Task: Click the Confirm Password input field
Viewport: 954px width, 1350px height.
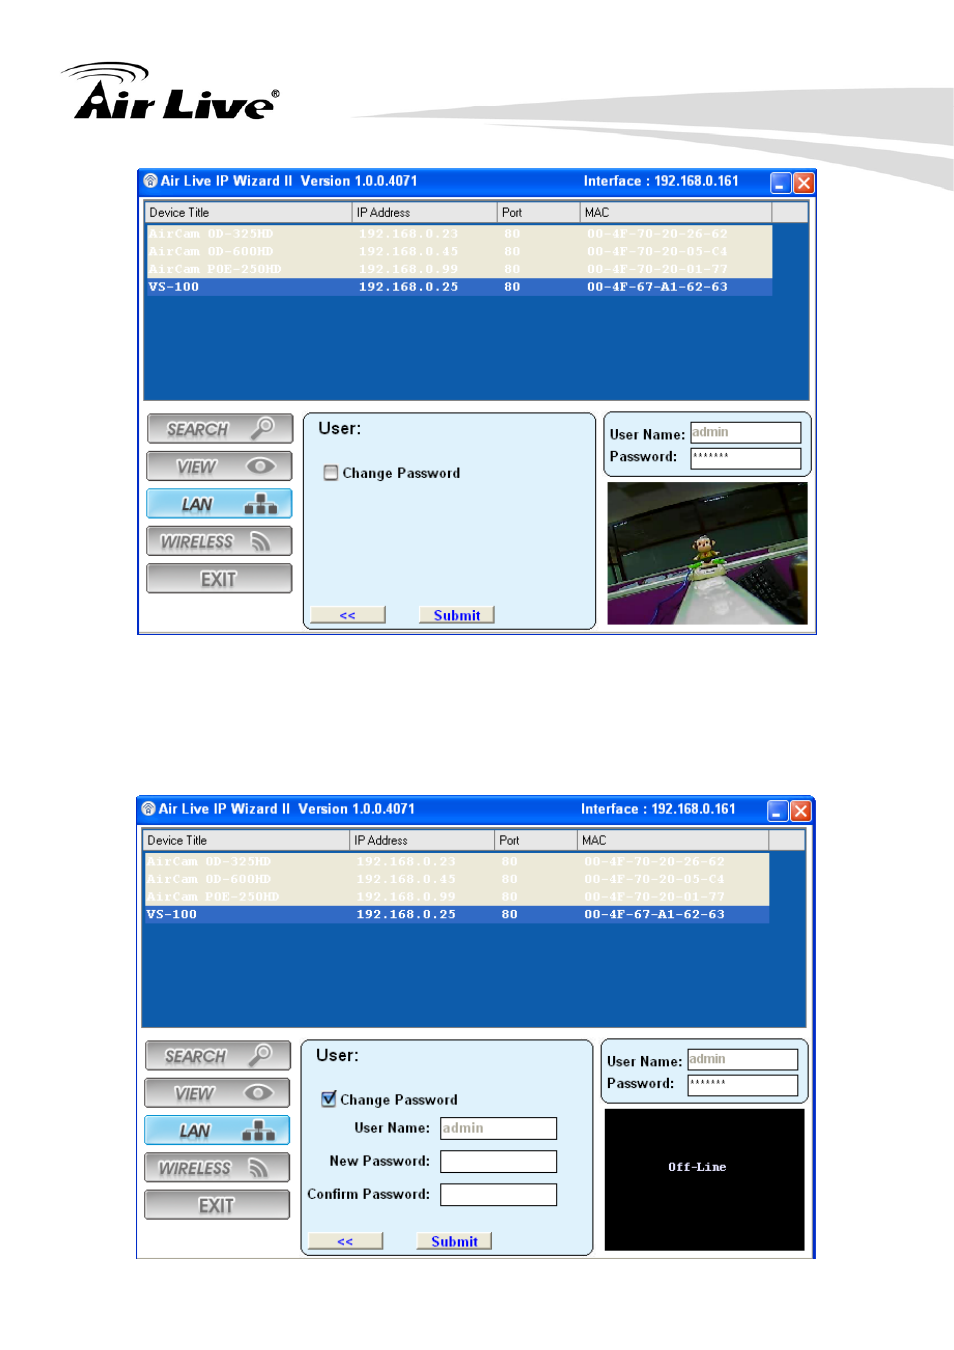Action: click(499, 1194)
